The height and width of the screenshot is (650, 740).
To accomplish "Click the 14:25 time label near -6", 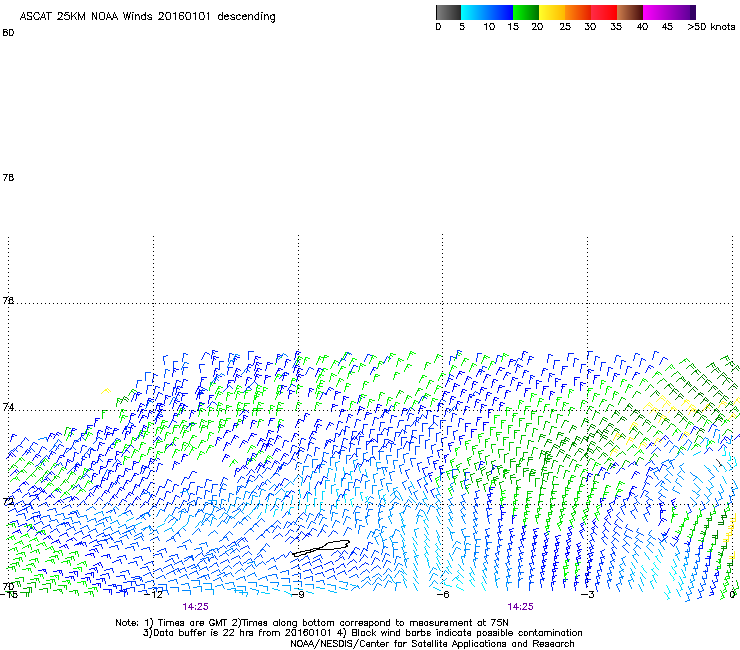I will pyautogui.click(x=520, y=607).
